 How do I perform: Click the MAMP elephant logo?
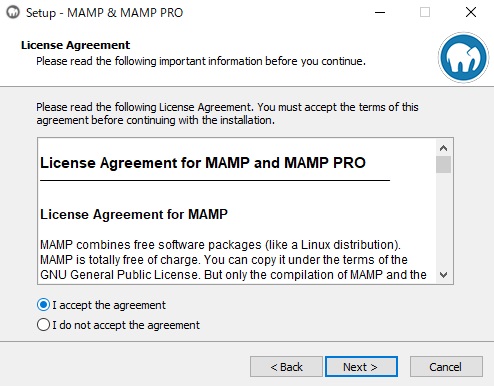[x=463, y=57]
